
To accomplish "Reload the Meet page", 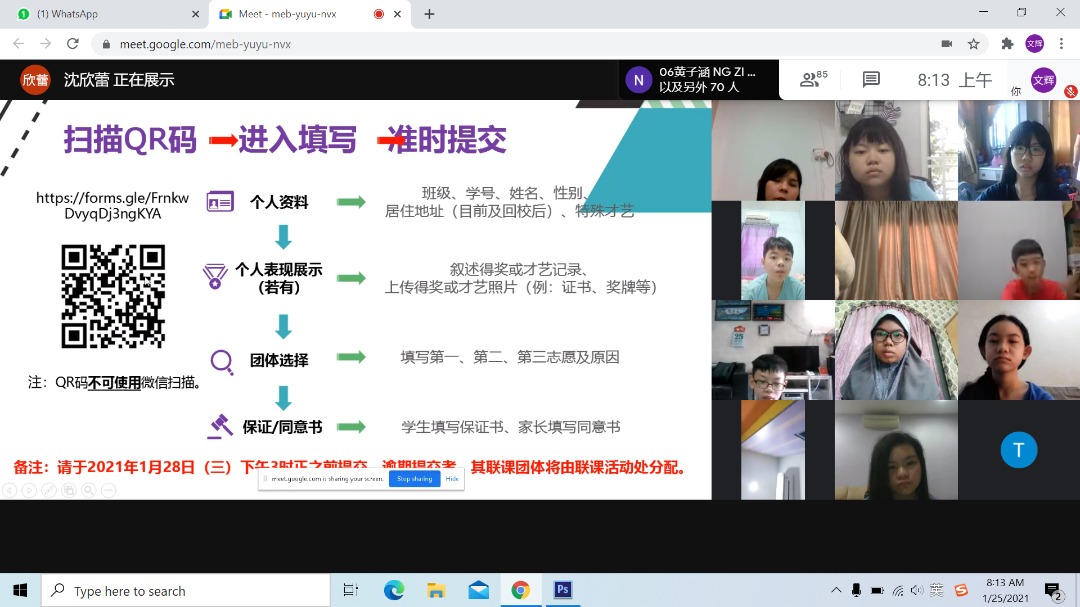I will coord(72,44).
